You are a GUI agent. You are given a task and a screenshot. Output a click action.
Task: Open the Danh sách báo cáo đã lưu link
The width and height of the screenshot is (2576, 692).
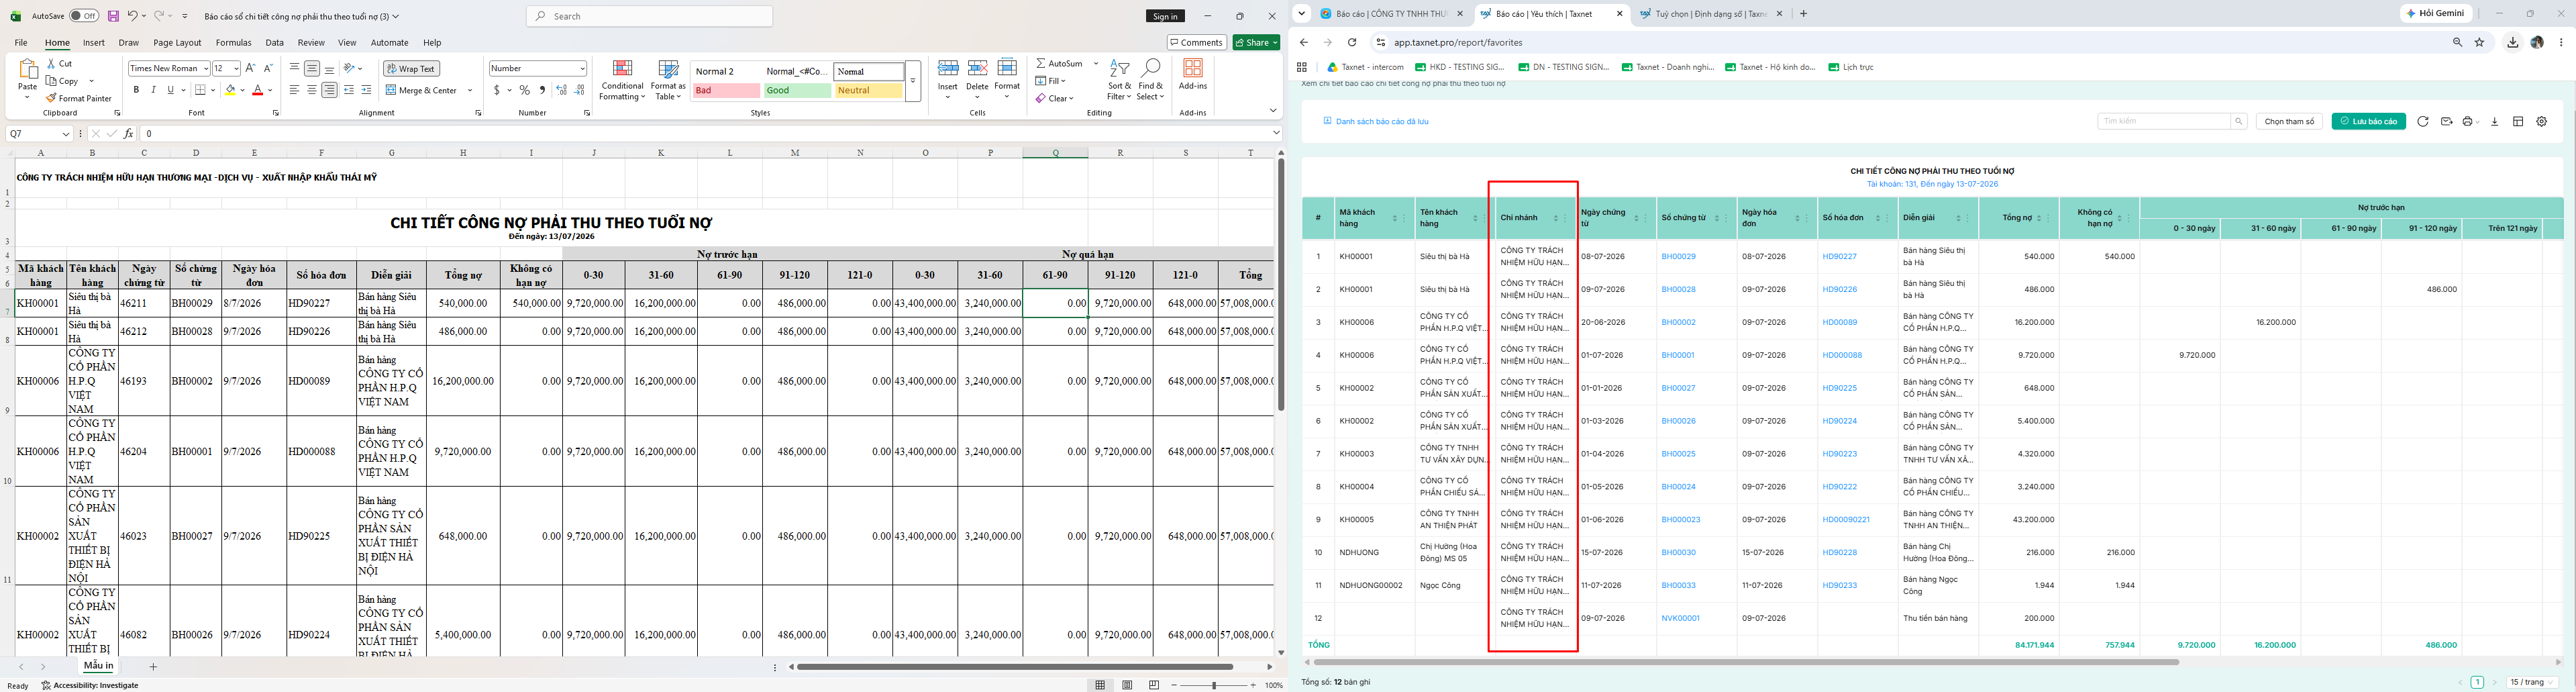[x=1376, y=121]
